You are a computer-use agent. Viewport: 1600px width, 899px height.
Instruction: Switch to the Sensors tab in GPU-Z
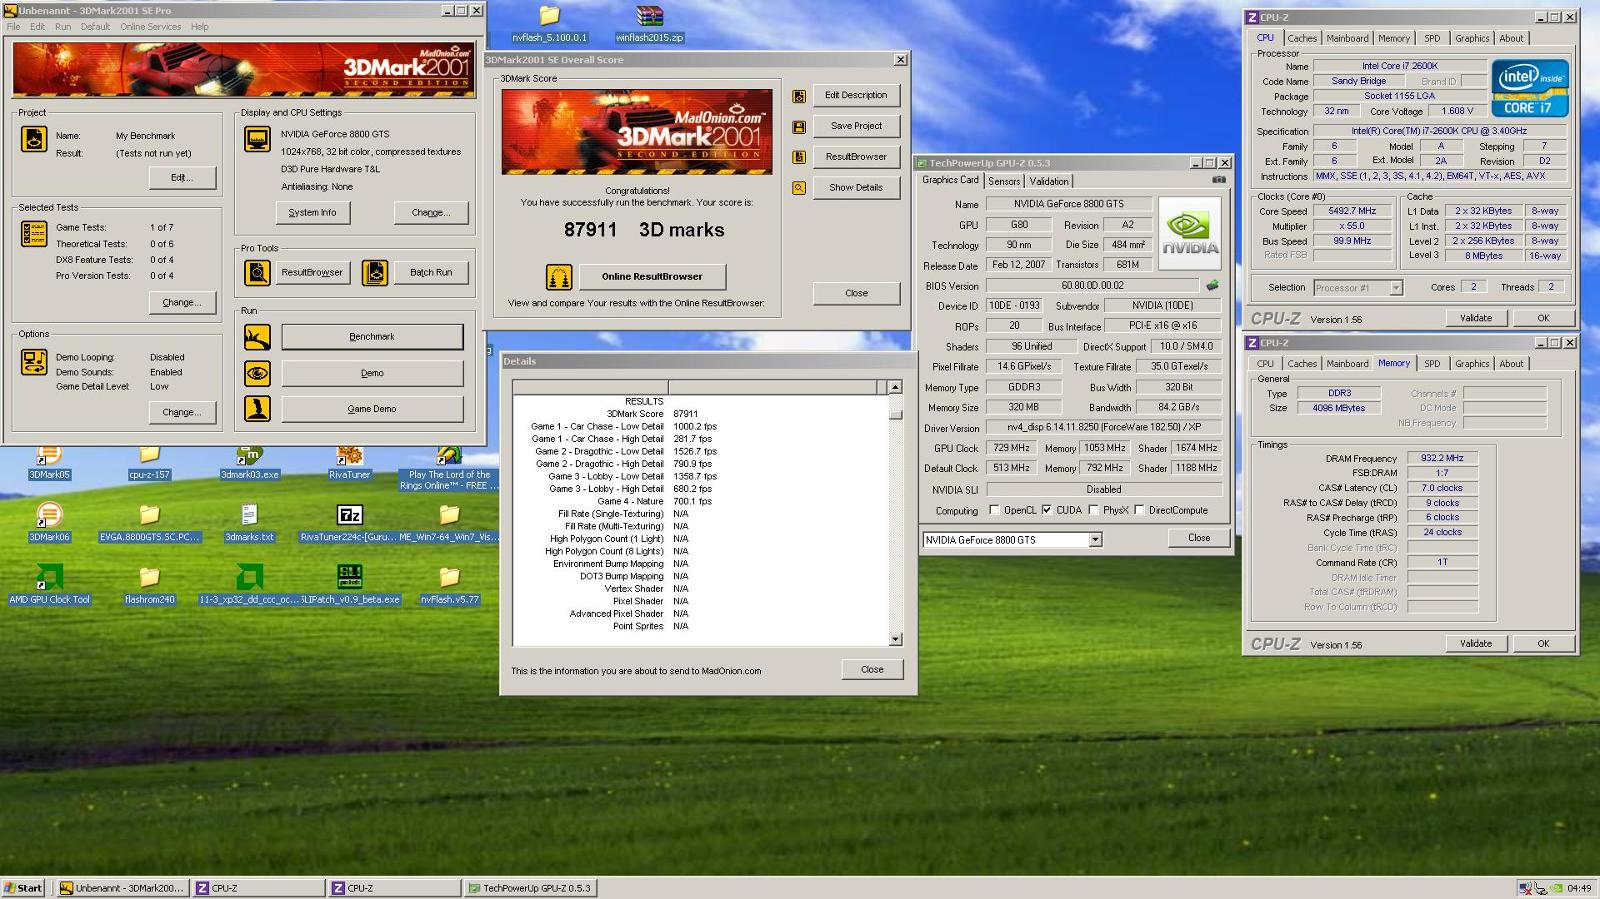(1004, 181)
